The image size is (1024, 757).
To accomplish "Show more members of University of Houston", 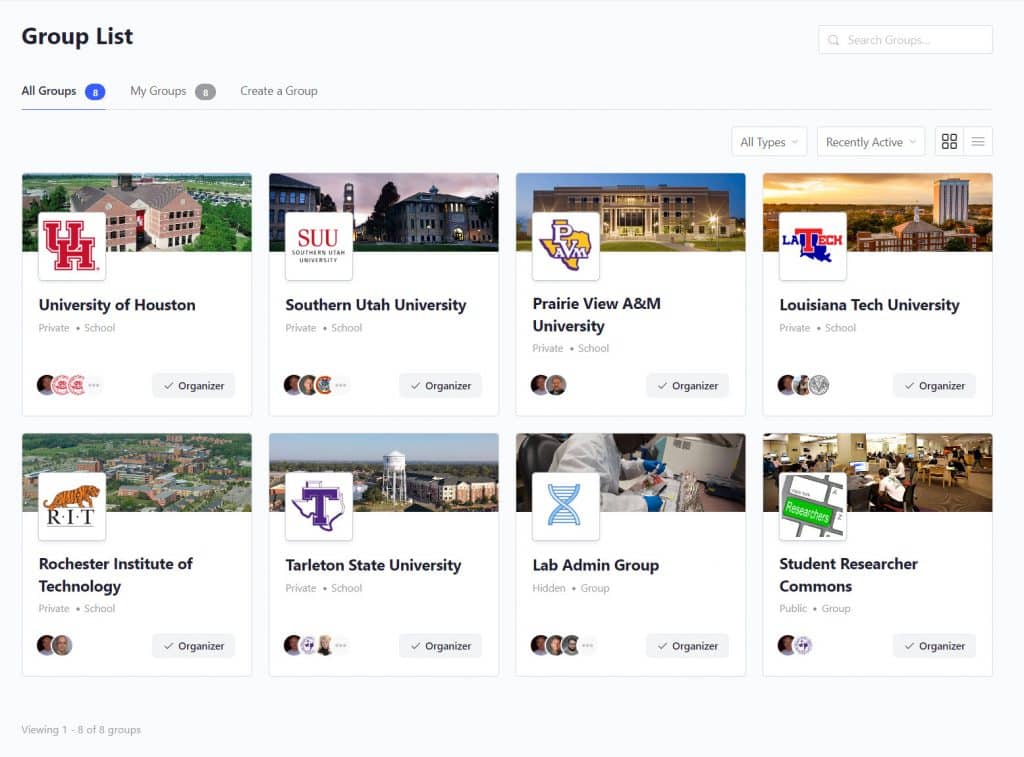I will tap(94, 385).
